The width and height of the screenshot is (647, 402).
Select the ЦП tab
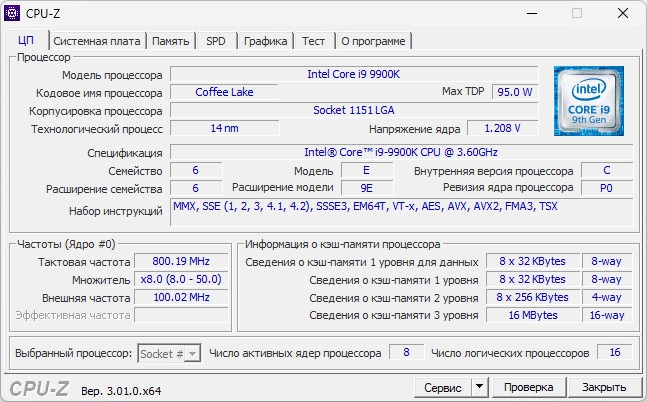pyautogui.click(x=26, y=40)
